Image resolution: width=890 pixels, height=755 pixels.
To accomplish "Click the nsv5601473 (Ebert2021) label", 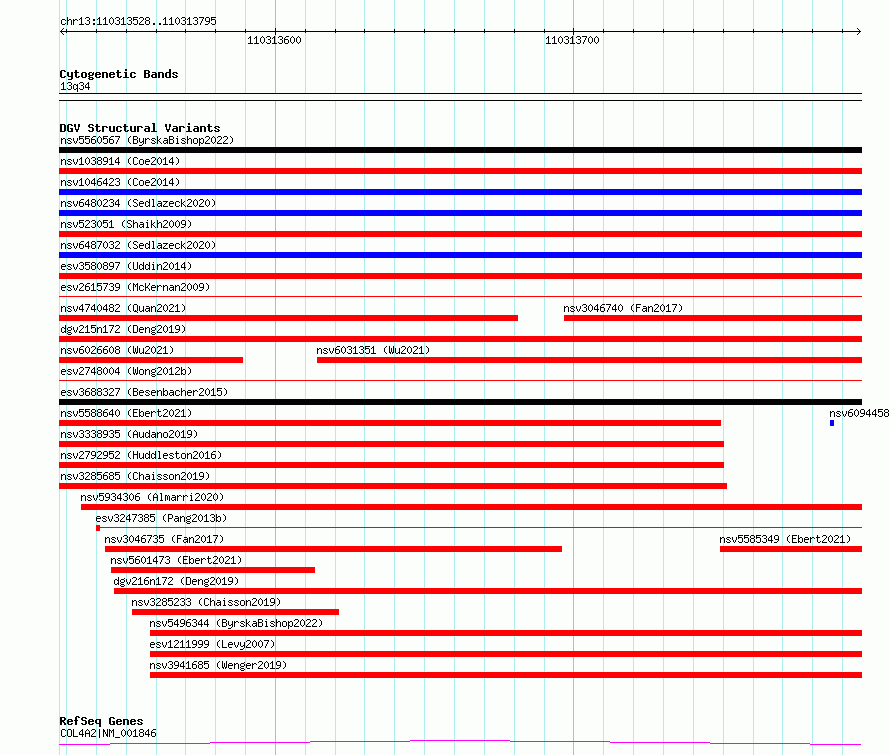I will tap(176, 560).
